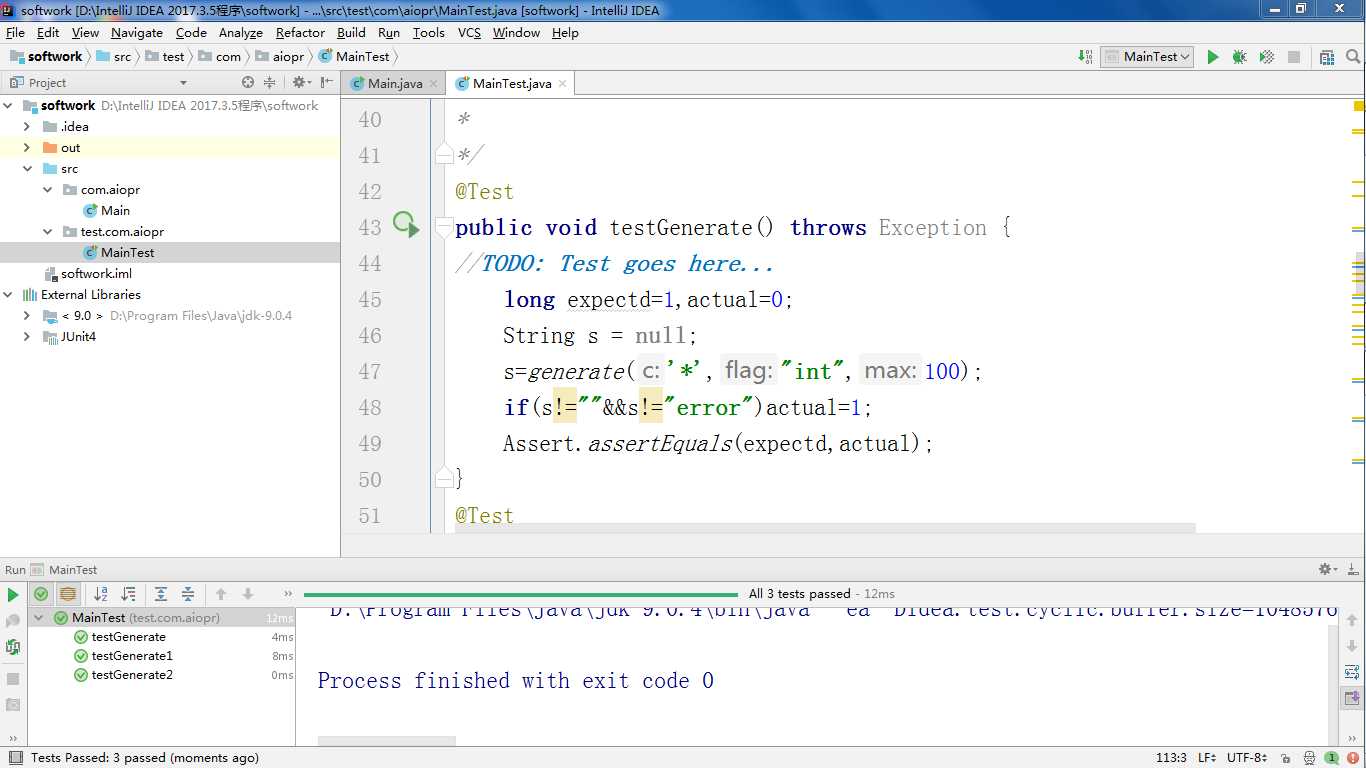Rerun tests with Run panel play icon
Image resolution: width=1366 pixels, height=768 pixels.
pyautogui.click(x=13, y=595)
